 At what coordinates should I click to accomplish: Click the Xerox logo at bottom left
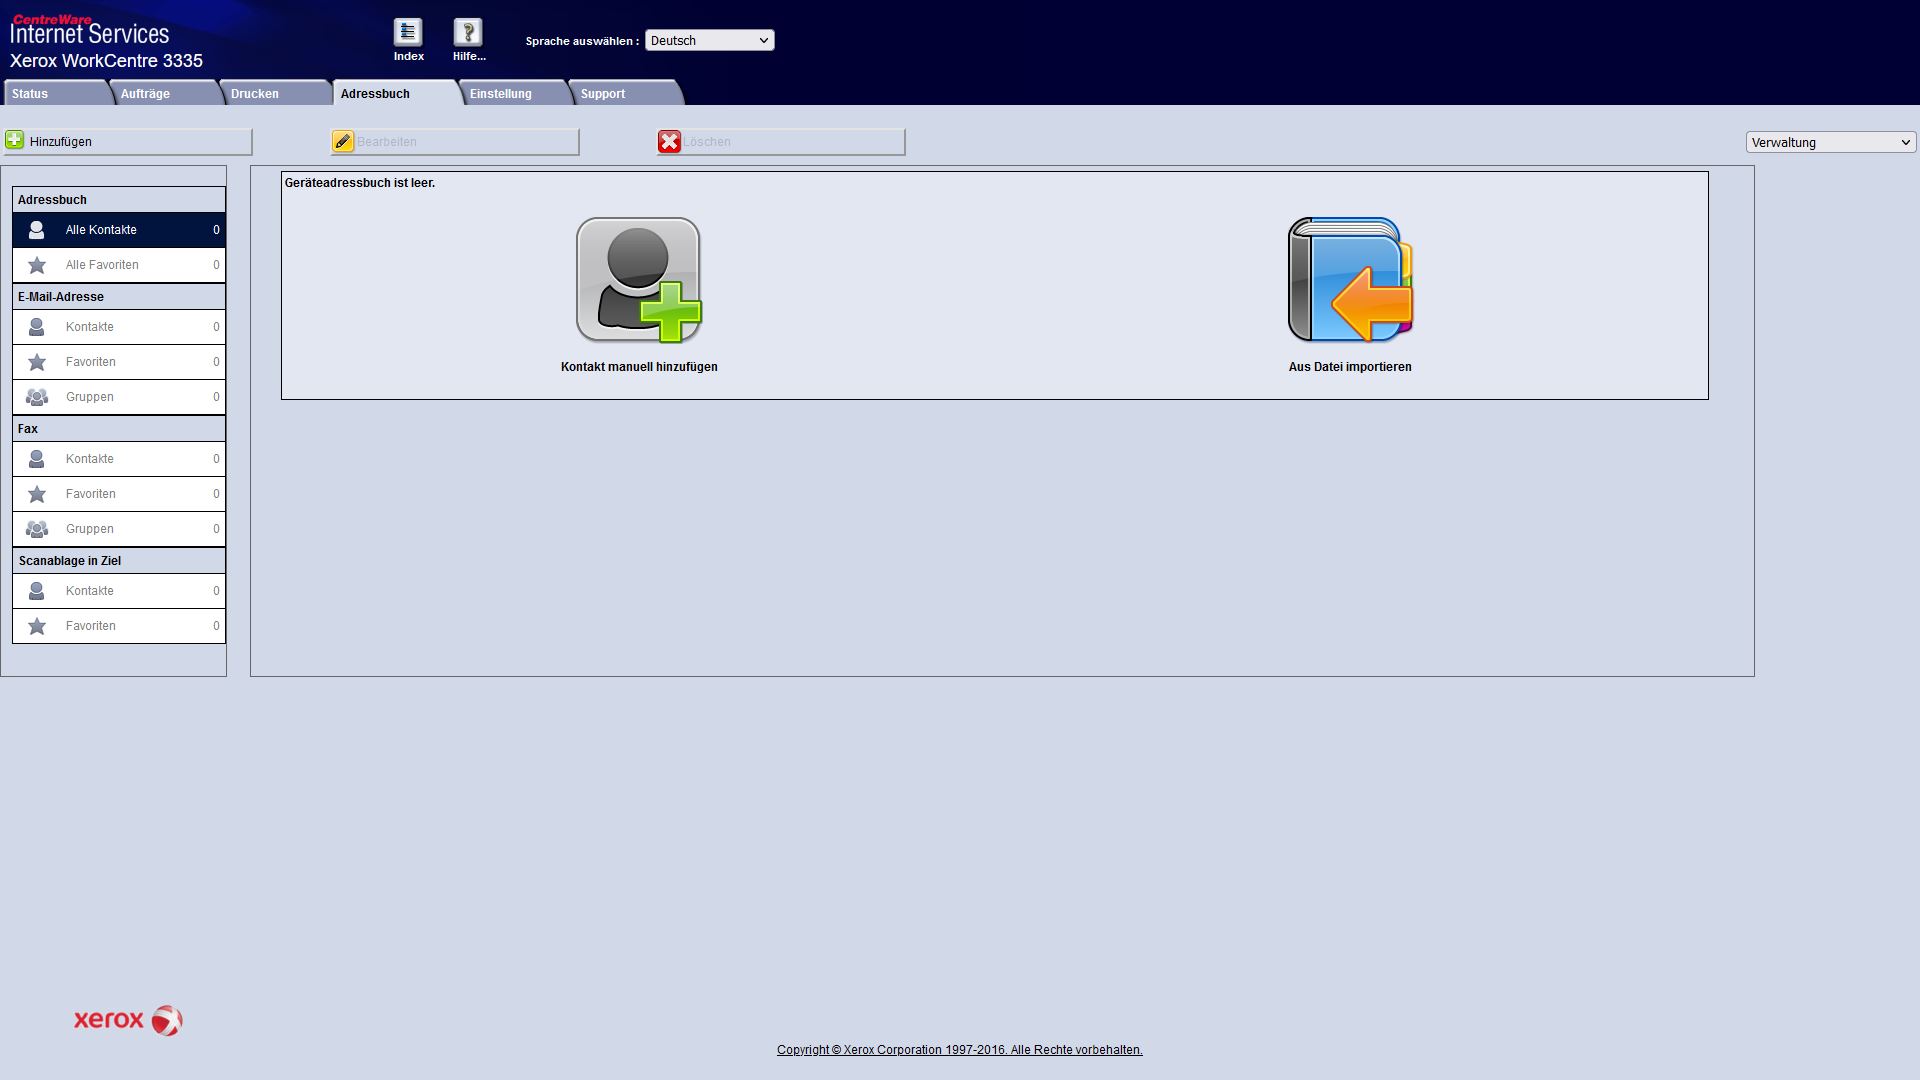coord(128,1020)
